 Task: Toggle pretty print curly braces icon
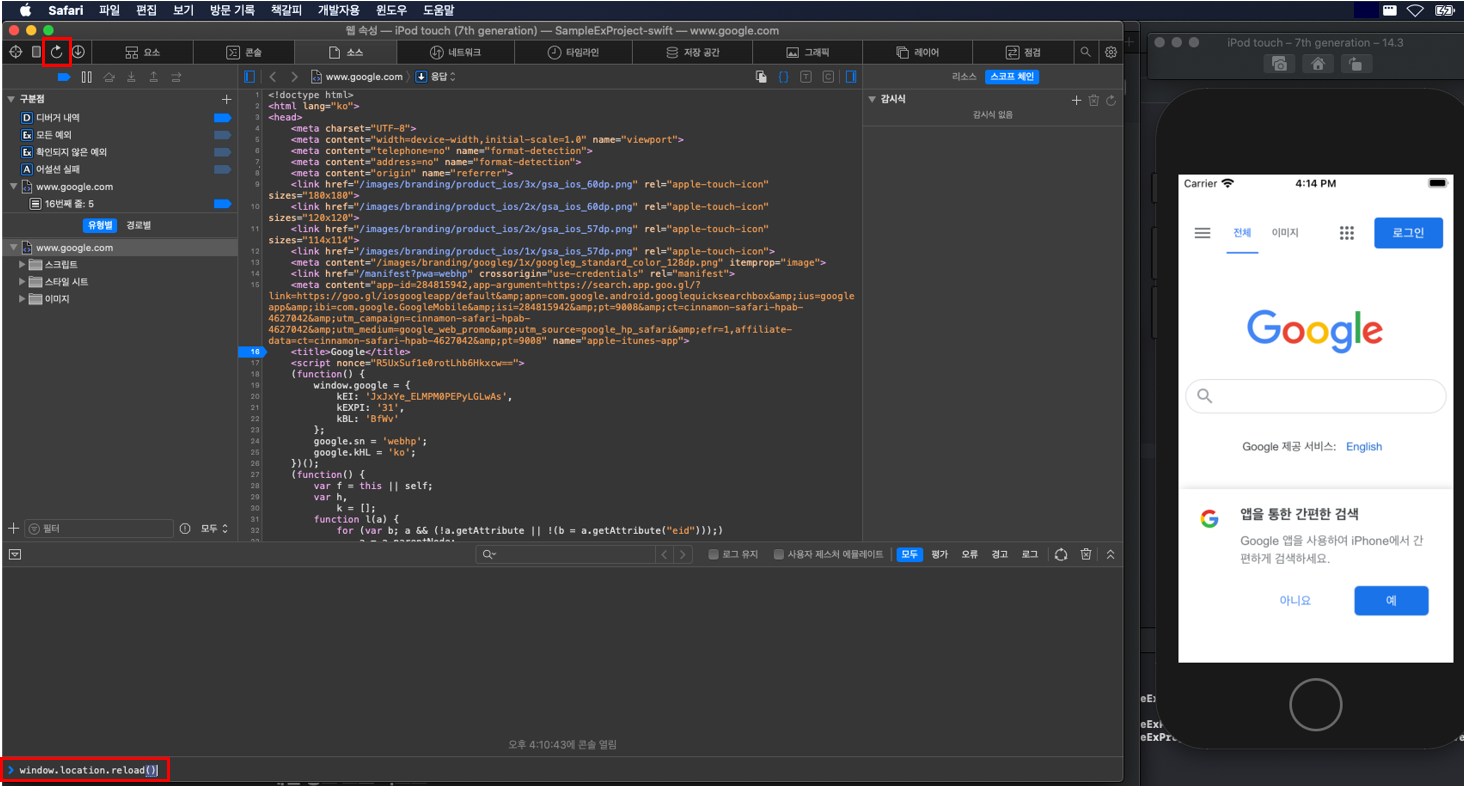783,77
